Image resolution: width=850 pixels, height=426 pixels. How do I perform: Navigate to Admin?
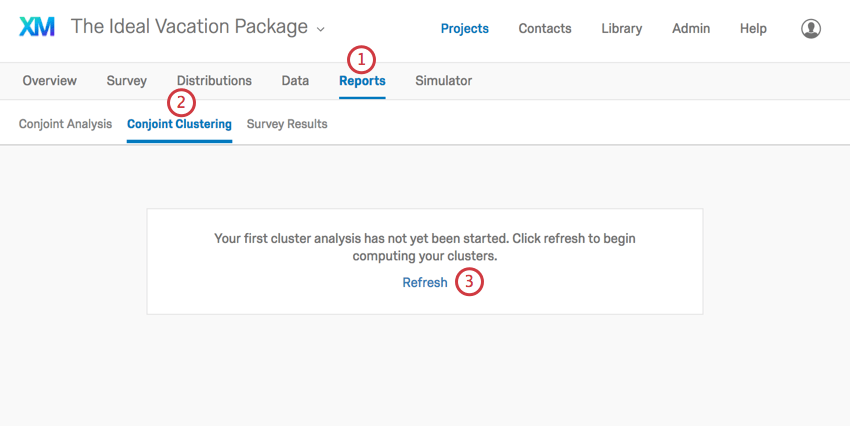[x=691, y=29]
